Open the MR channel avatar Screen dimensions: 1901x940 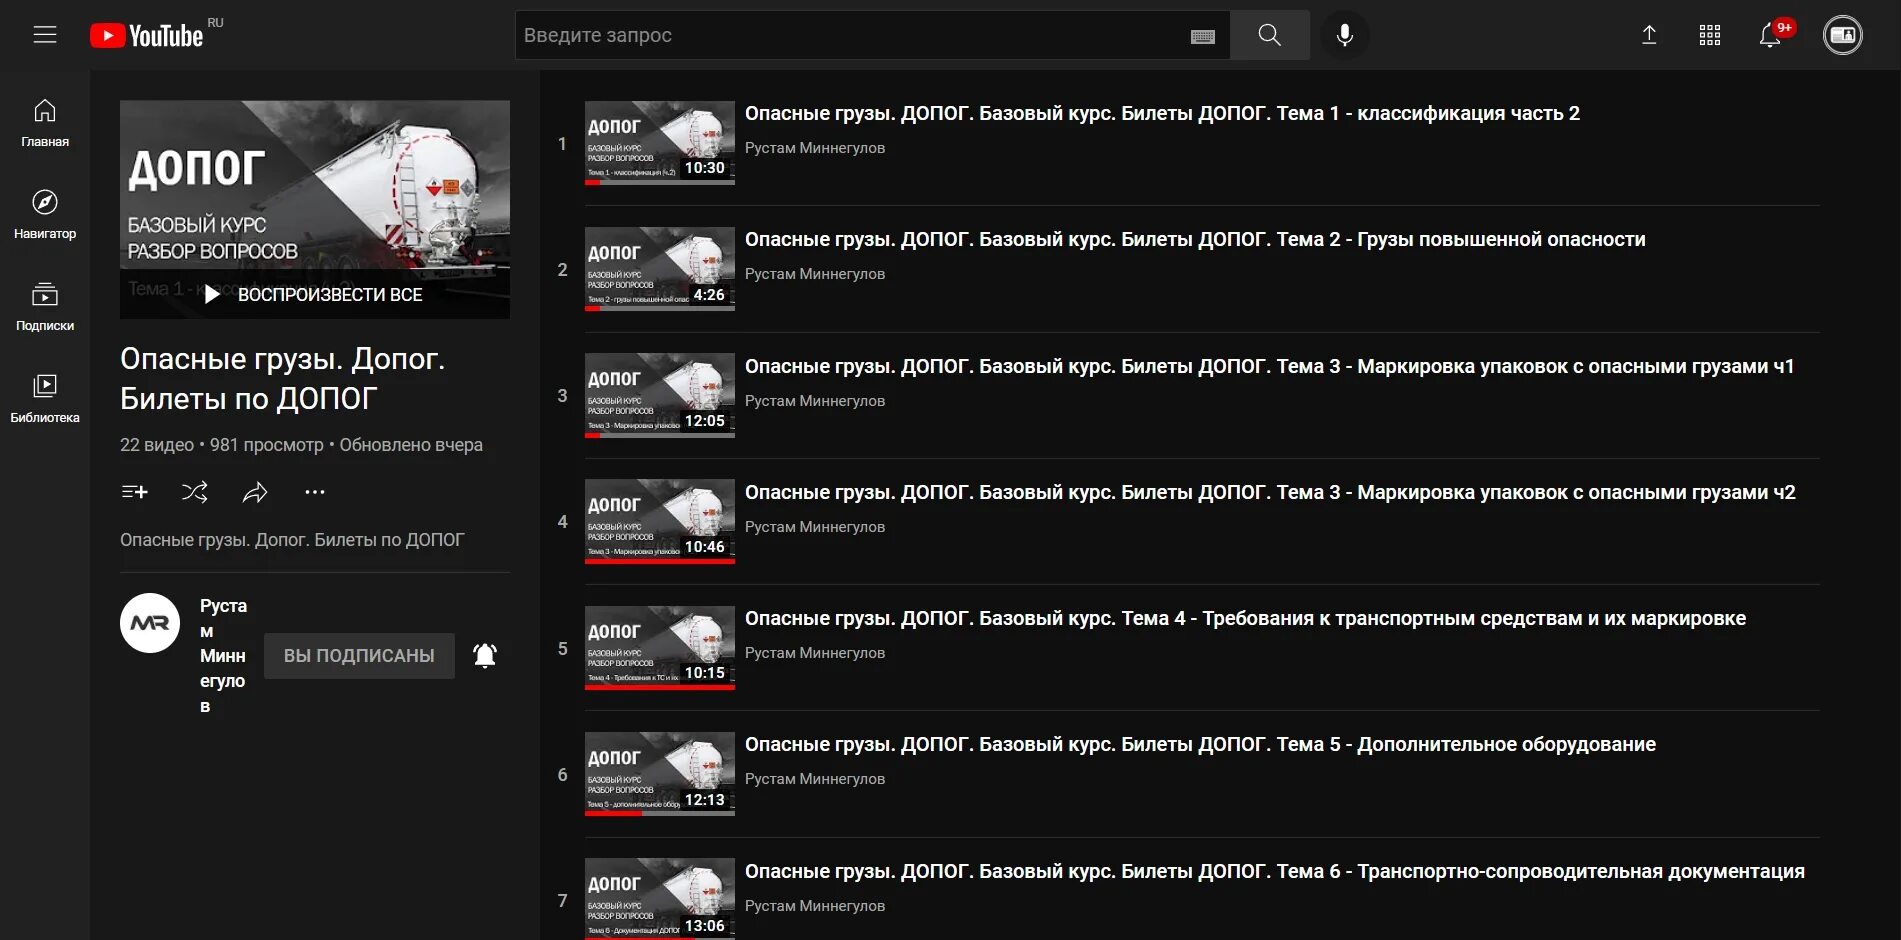(x=150, y=623)
